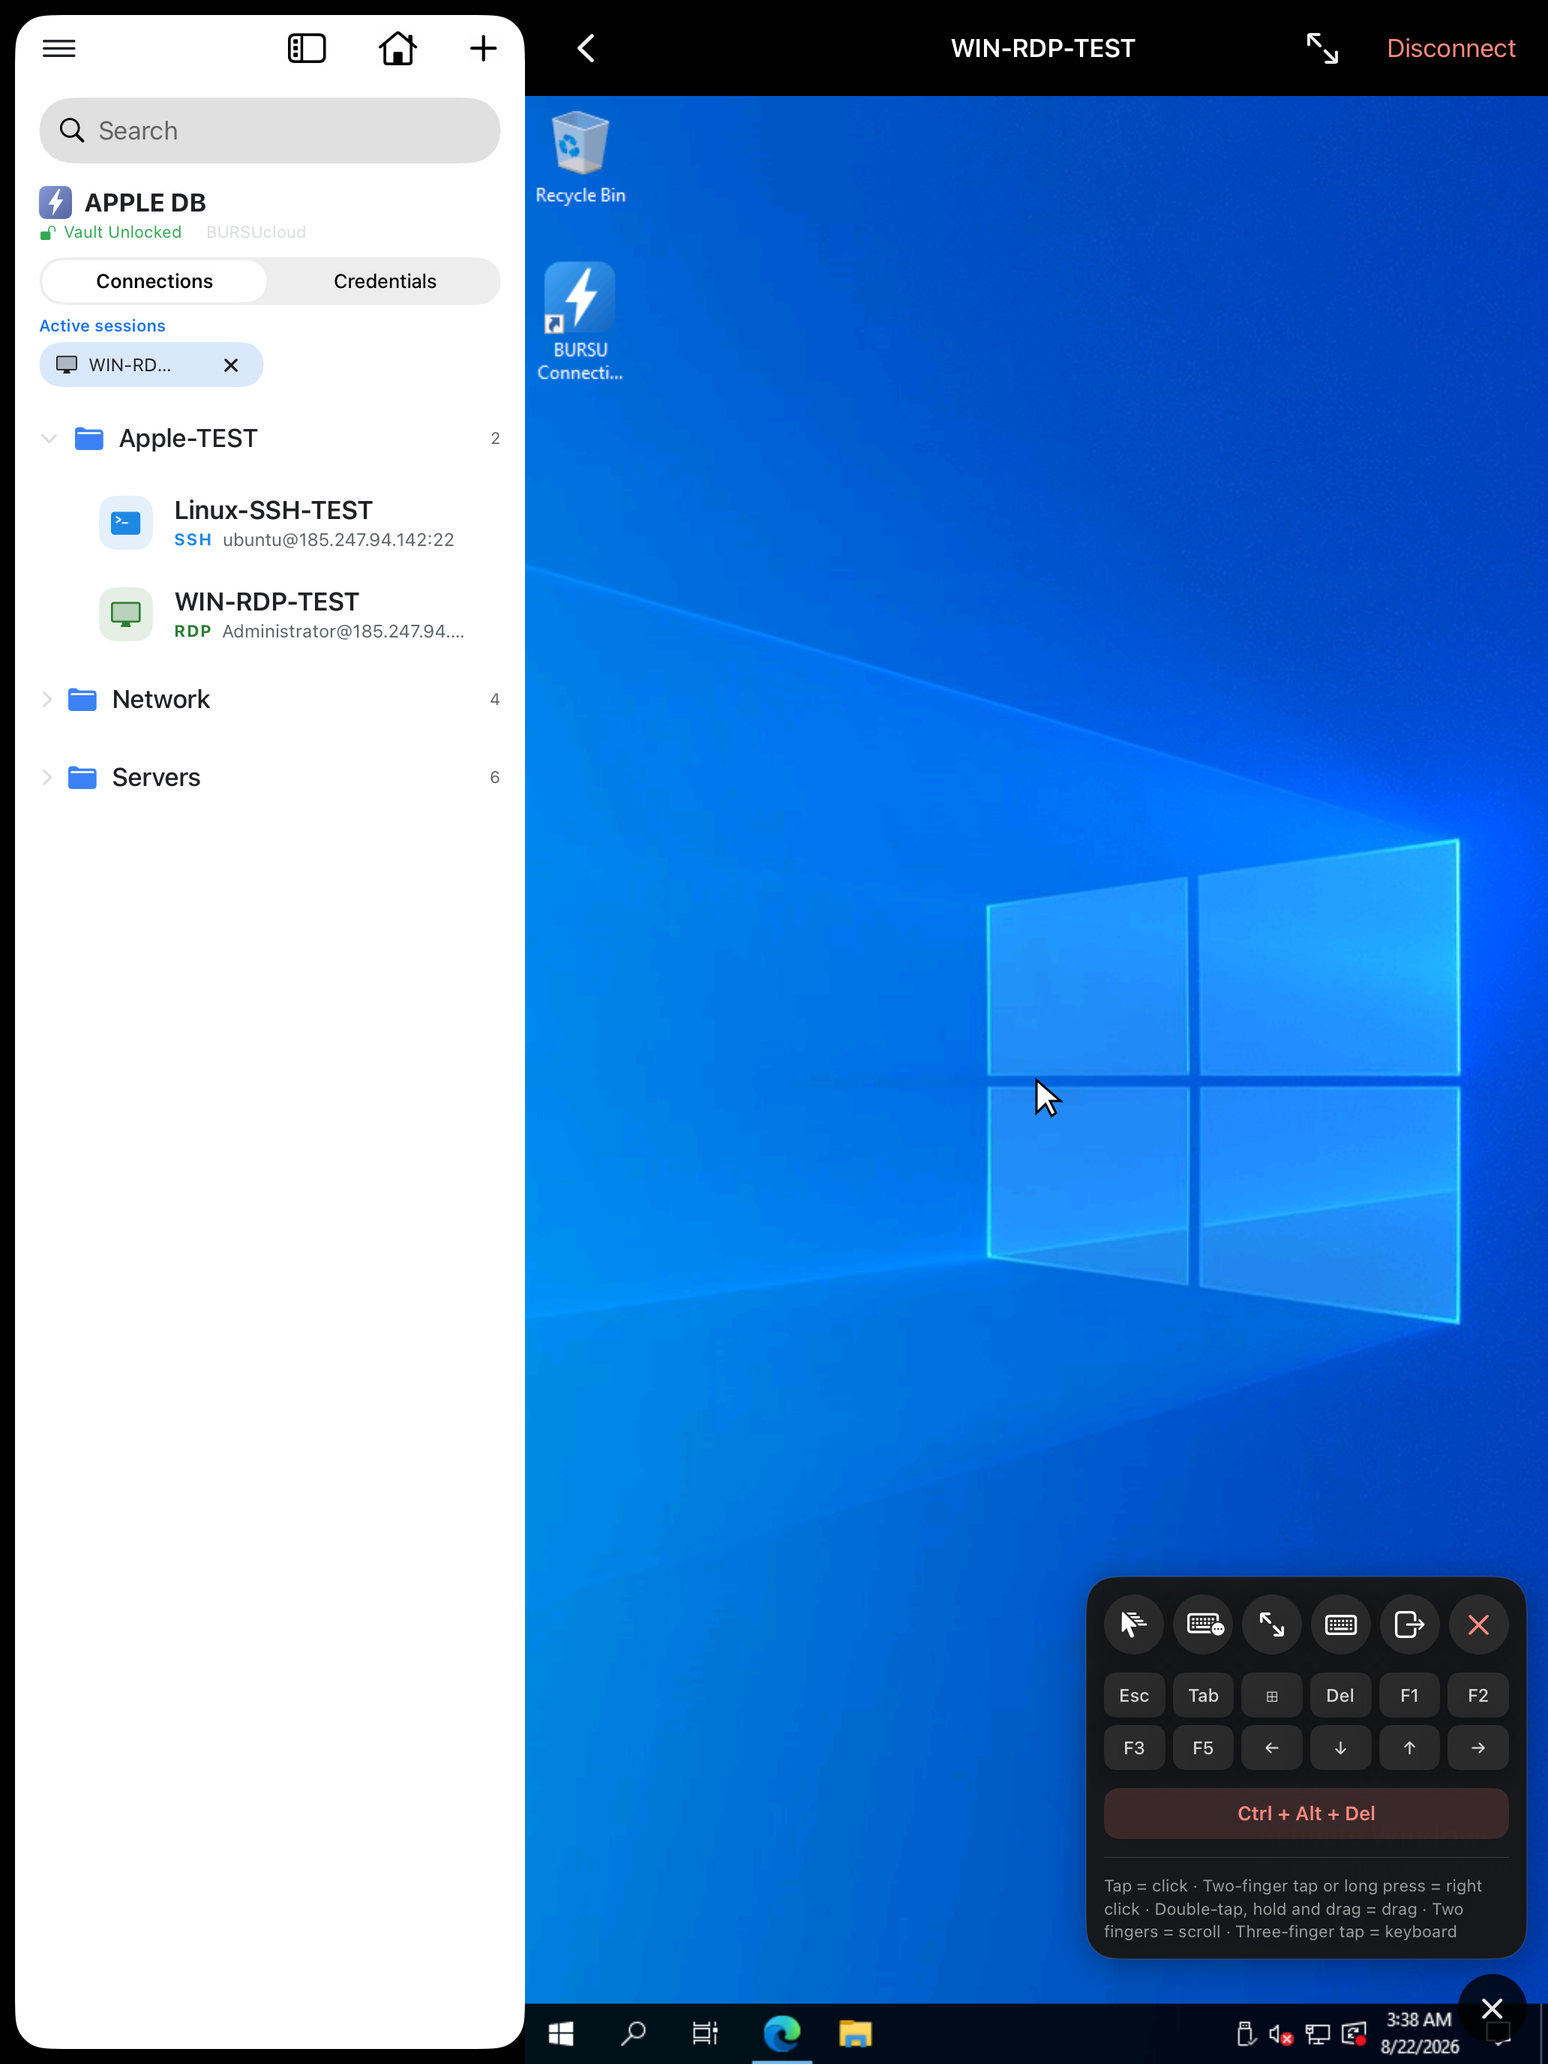
Task: Send the Del key
Action: [1340, 1695]
